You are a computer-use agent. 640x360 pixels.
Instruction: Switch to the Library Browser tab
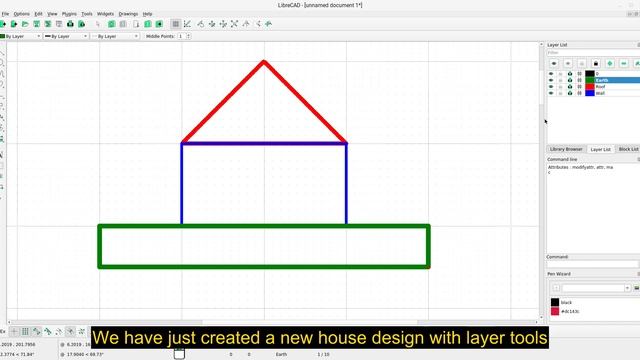tap(566, 149)
